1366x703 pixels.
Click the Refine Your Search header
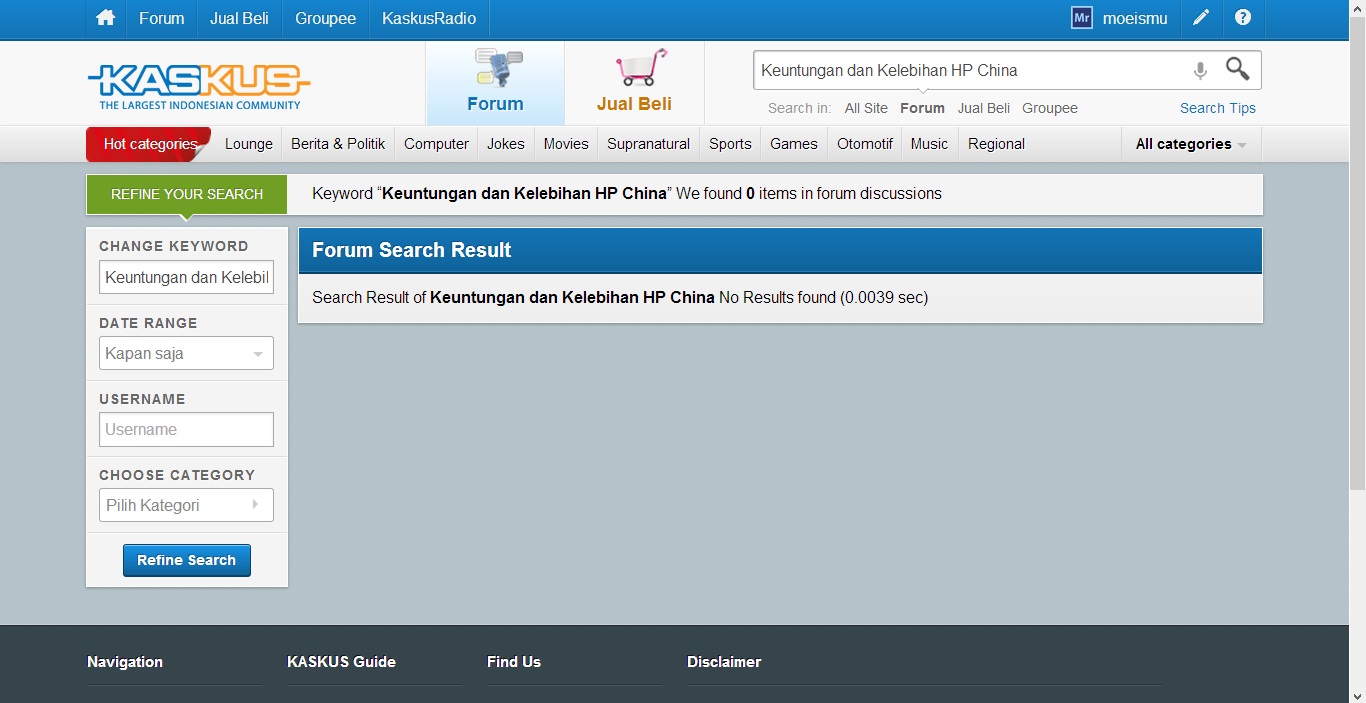187,194
